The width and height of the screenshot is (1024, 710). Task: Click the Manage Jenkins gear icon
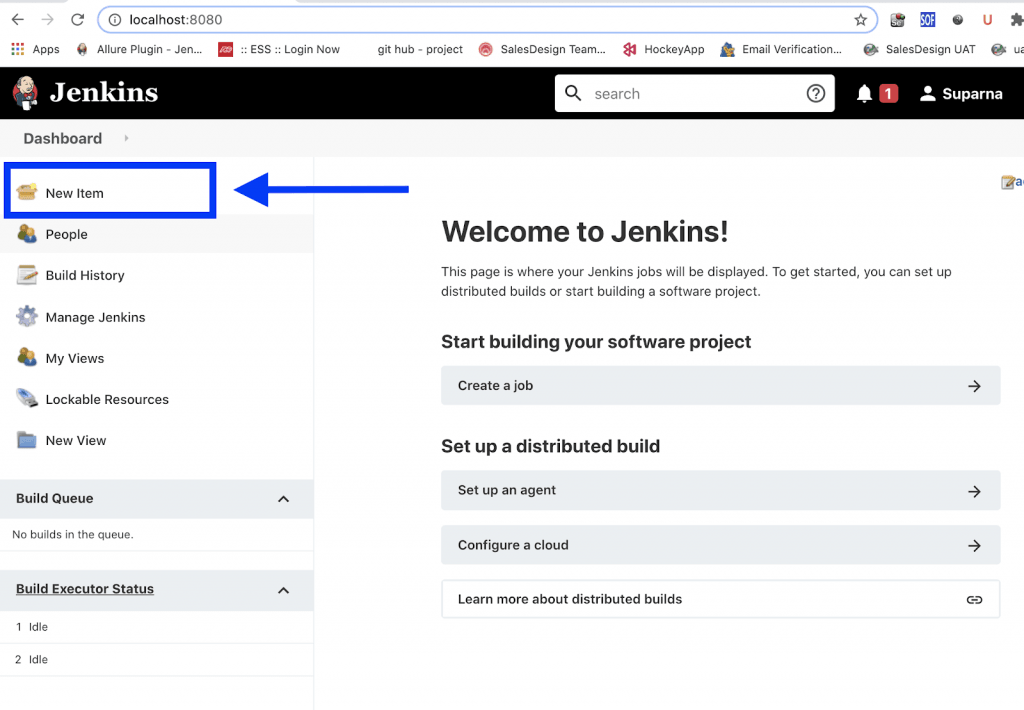(x=27, y=317)
